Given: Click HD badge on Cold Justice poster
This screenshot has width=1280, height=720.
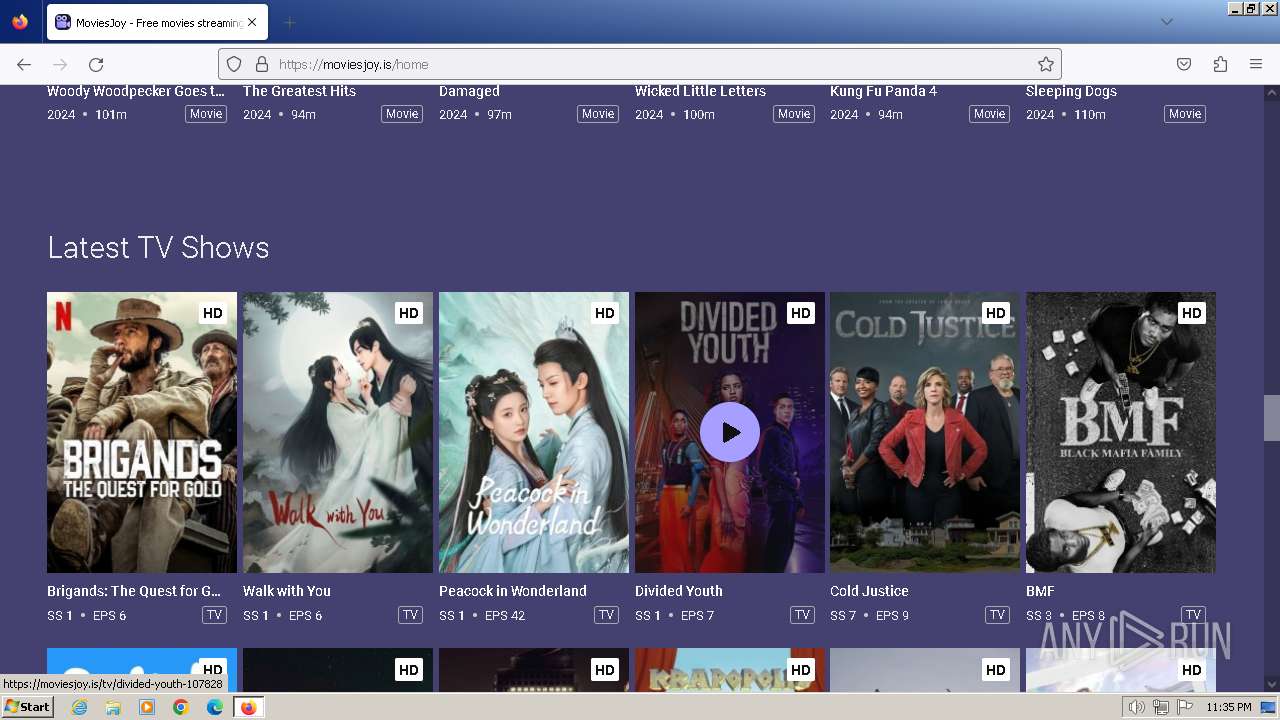Looking at the screenshot, I should tap(996, 313).
